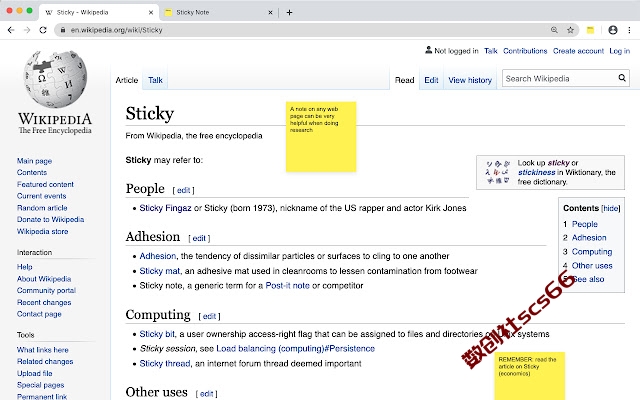Visit the Wikipedia store link
This screenshot has height=400, width=640.
pyautogui.click(x=42, y=231)
